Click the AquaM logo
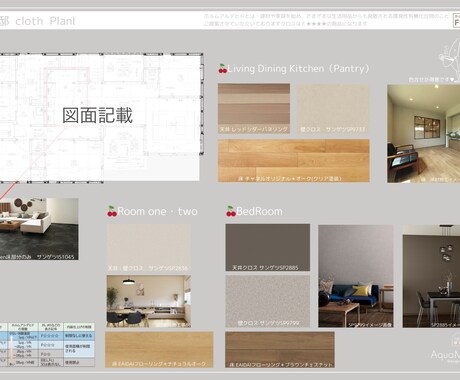Image resolution: width=460 pixels, height=380 pixels. pos(445,349)
